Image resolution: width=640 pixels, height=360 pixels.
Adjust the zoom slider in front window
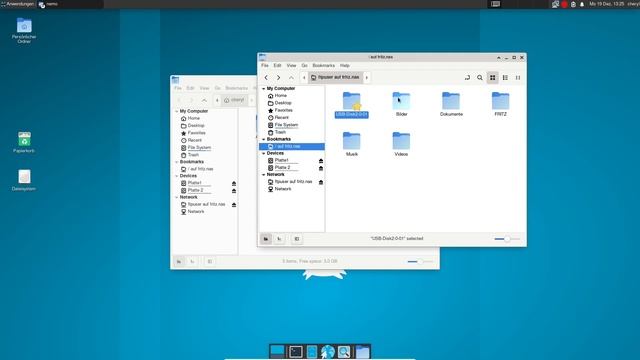pos(507,239)
